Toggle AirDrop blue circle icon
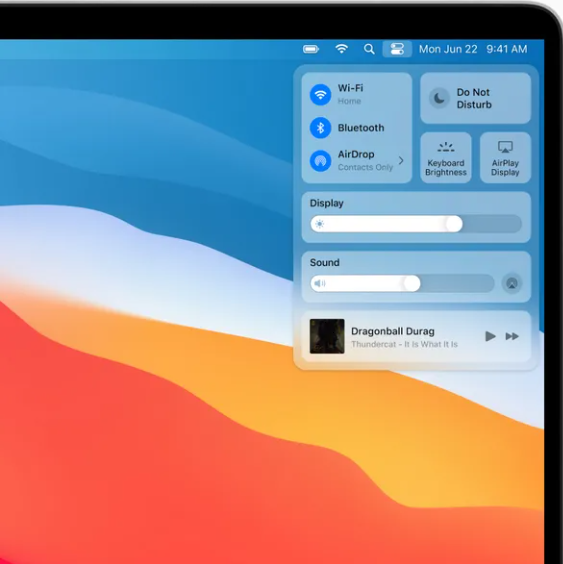The width and height of the screenshot is (563, 564). click(x=320, y=161)
